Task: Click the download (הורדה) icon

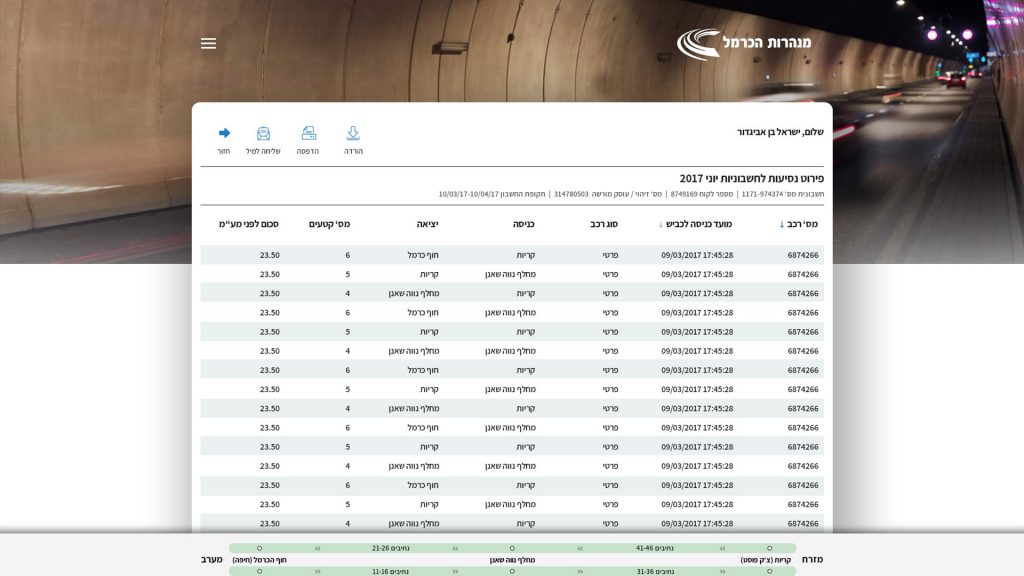Action: tap(353, 133)
